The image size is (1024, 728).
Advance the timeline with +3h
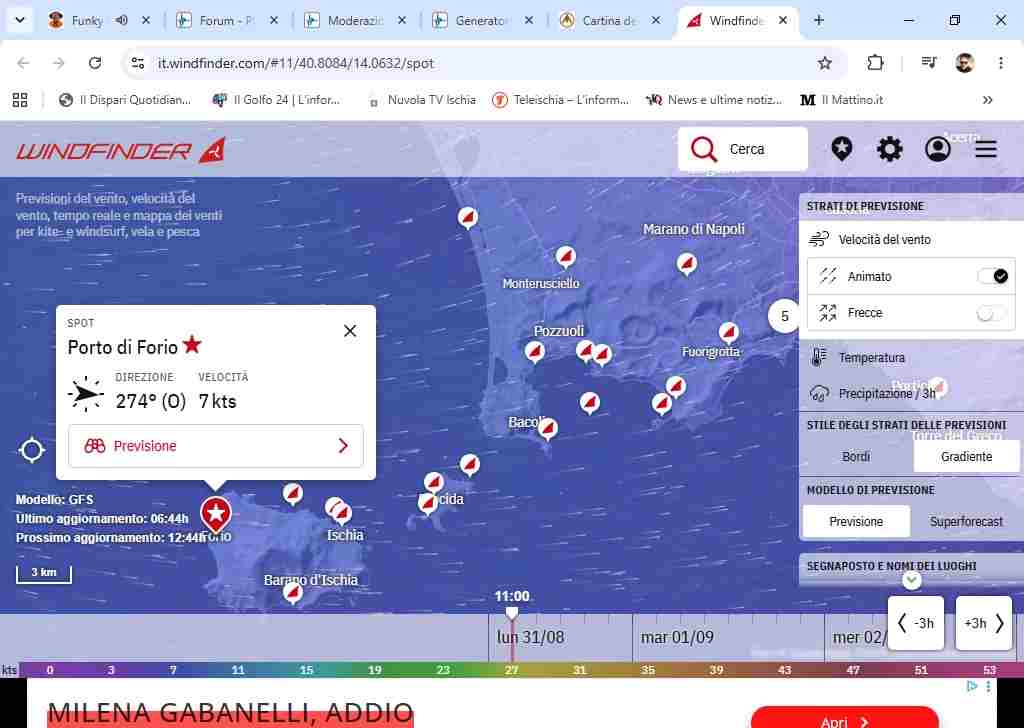pos(984,623)
